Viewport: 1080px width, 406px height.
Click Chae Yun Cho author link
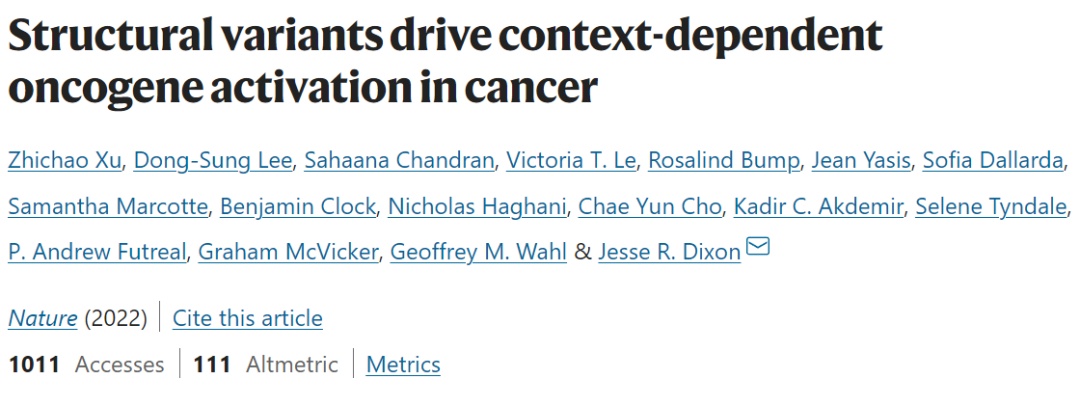pyautogui.click(x=650, y=206)
